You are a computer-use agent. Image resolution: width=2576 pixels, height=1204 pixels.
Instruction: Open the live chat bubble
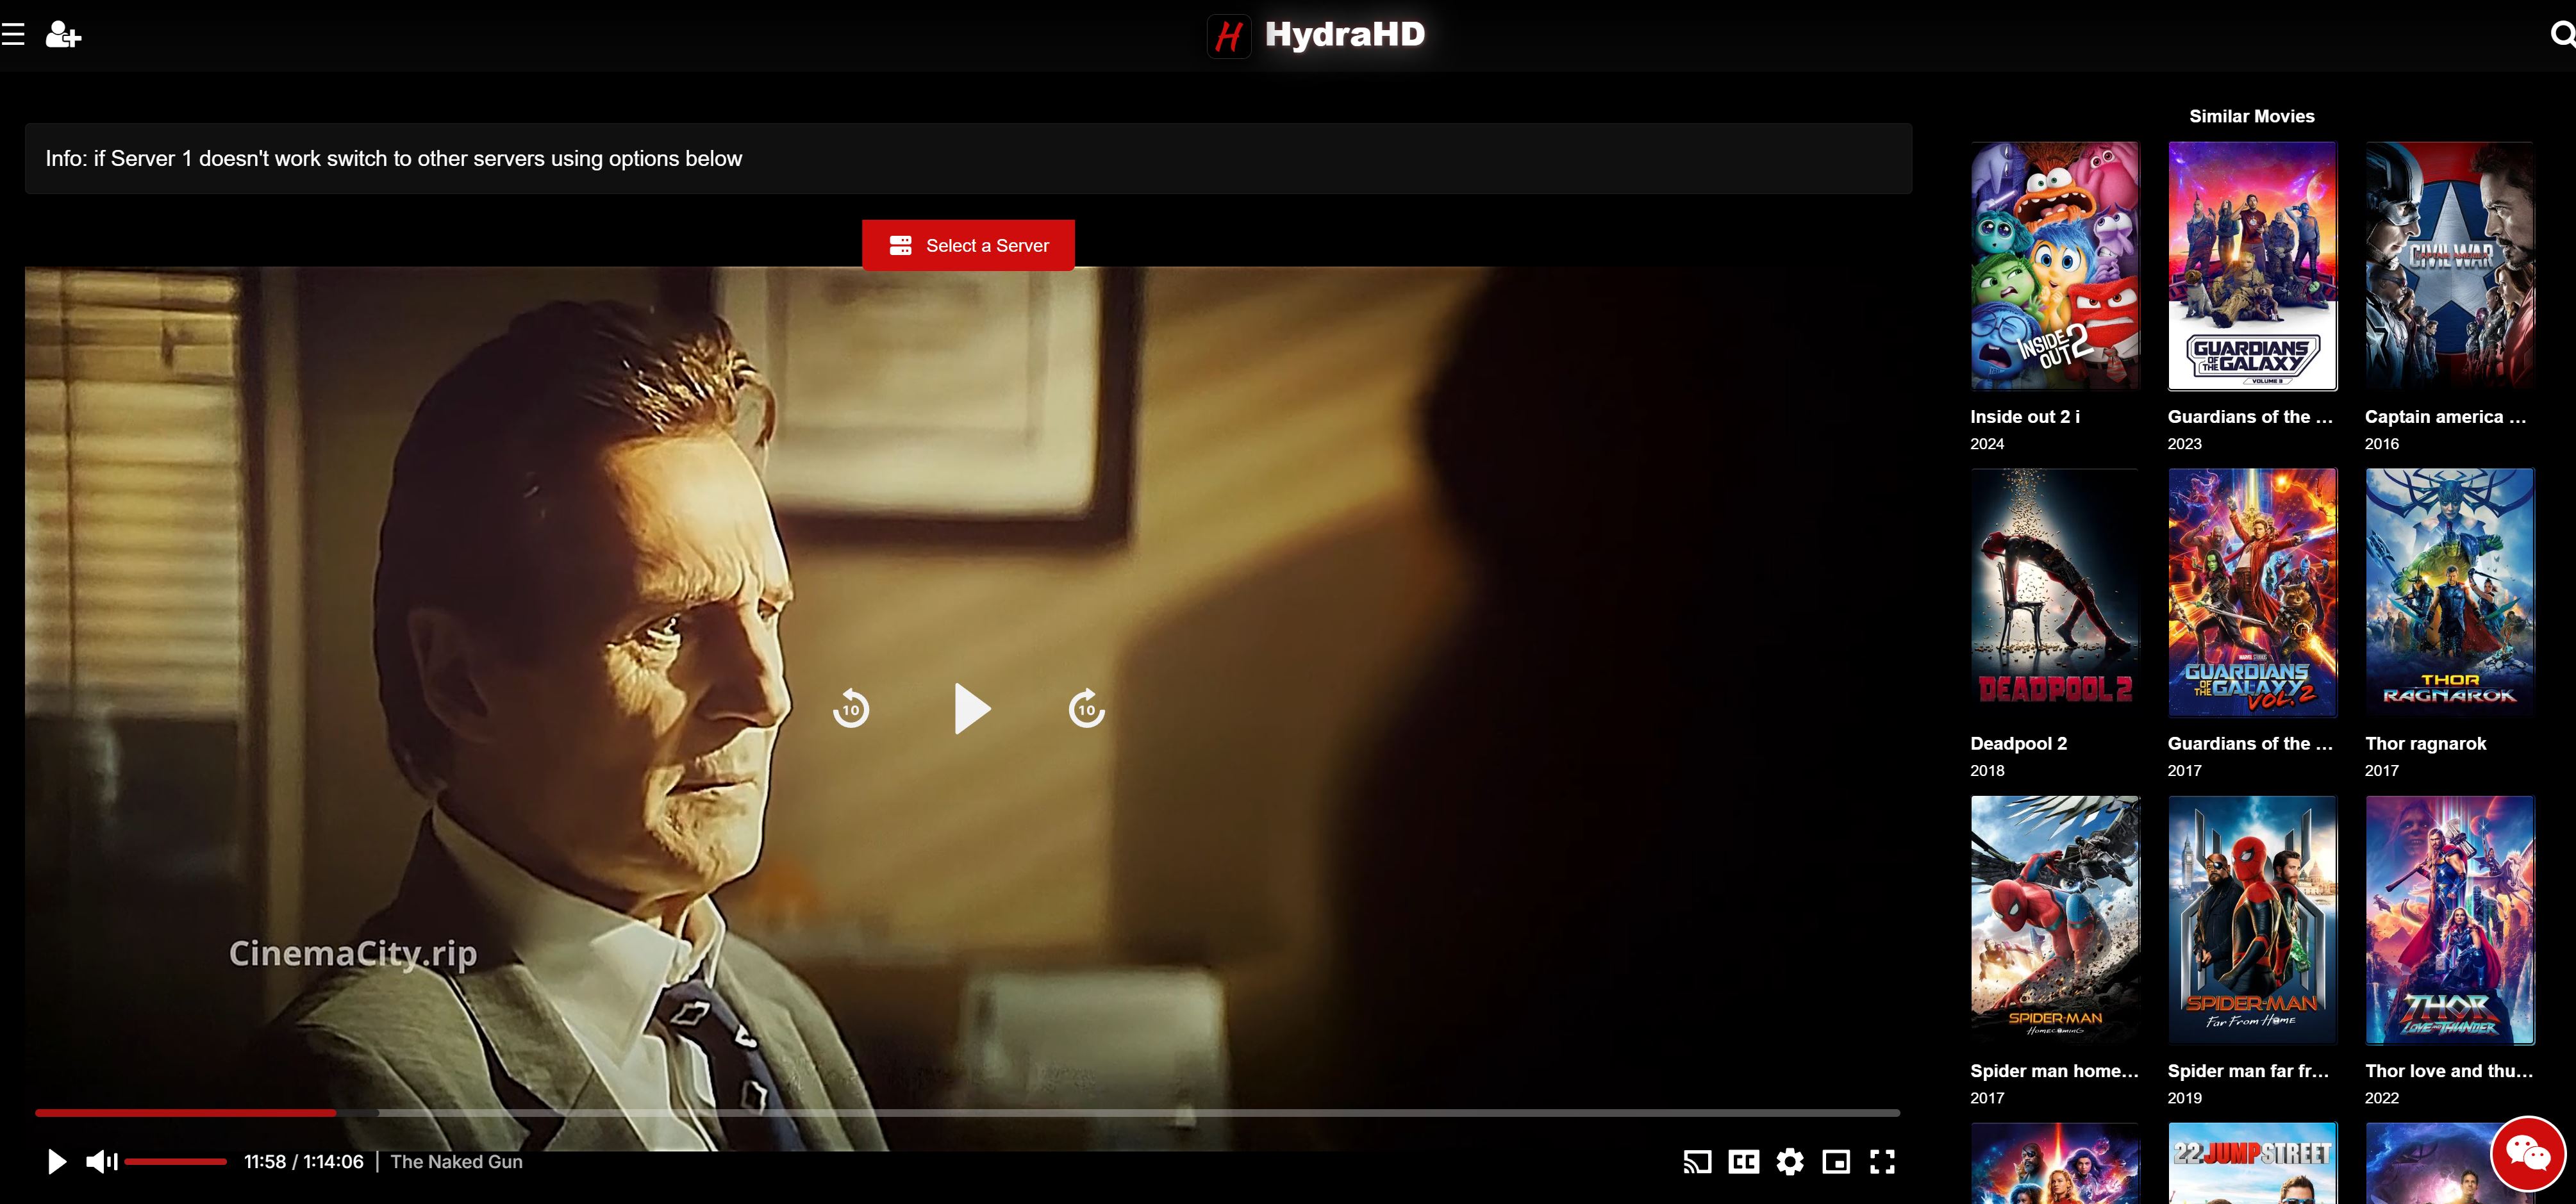(2527, 1154)
